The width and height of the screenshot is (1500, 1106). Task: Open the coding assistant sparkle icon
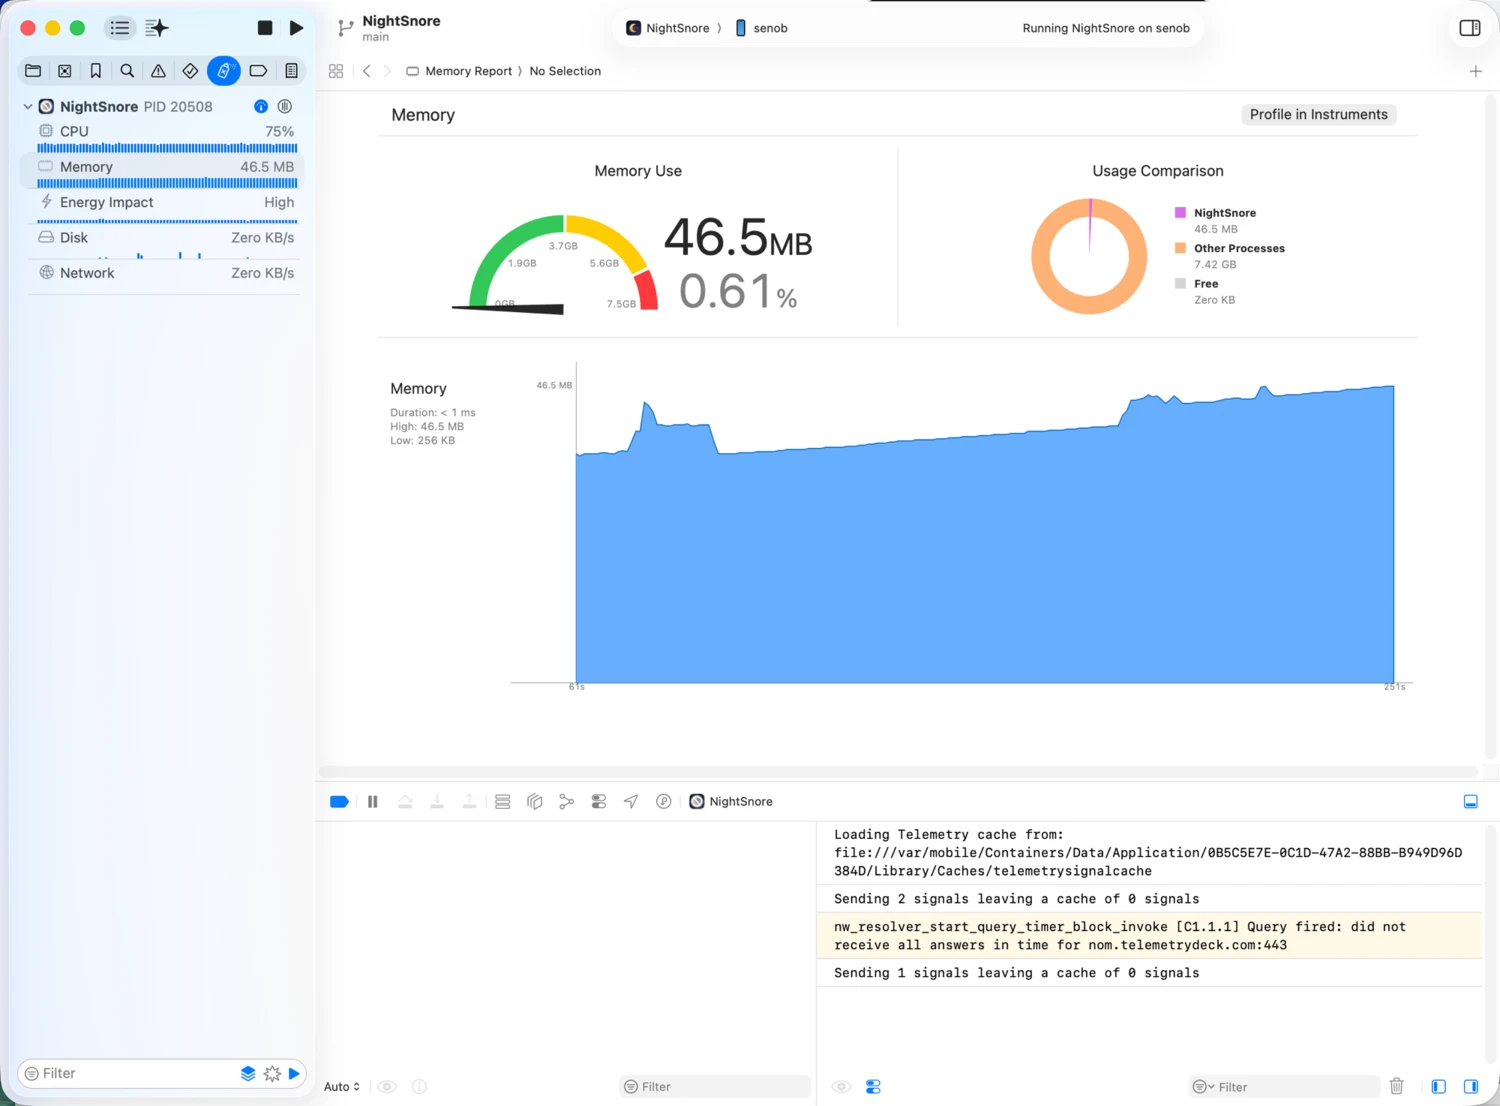click(x=157, y=28)
